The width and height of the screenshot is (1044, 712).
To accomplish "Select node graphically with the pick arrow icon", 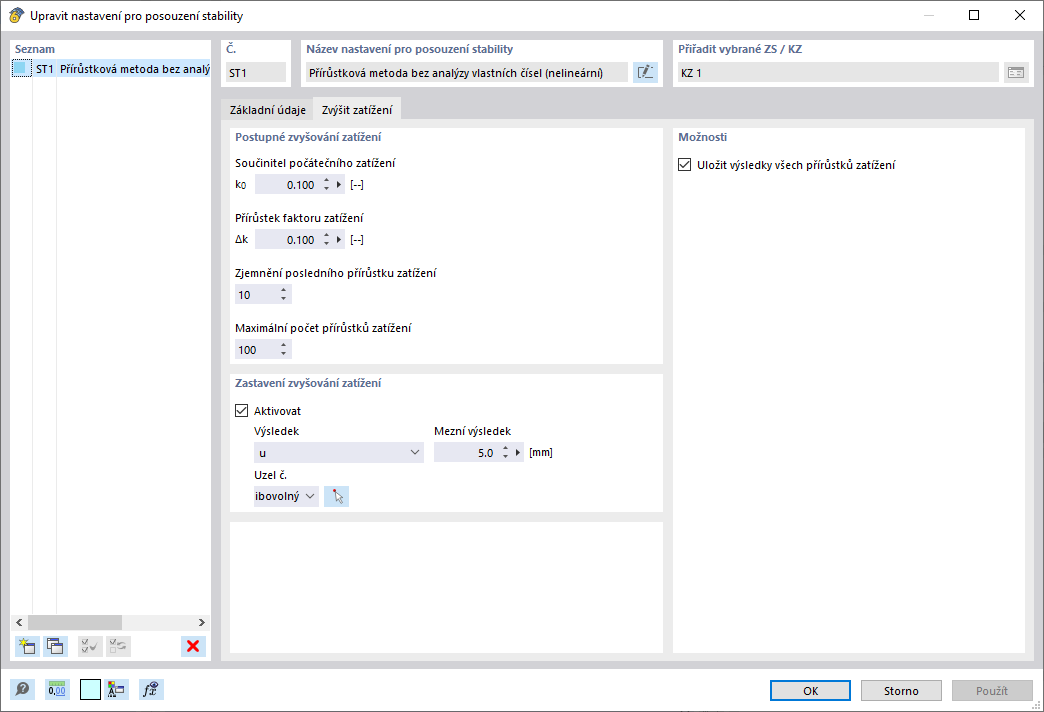I will [336, 495].
